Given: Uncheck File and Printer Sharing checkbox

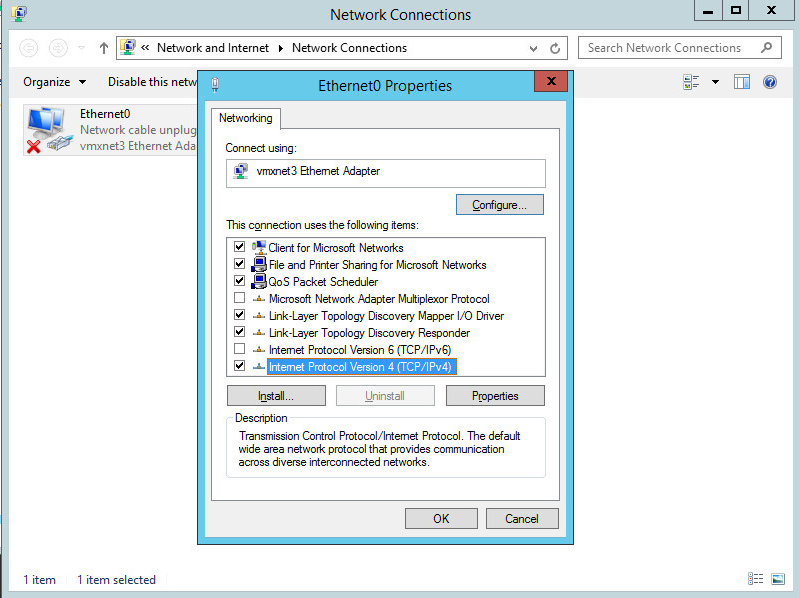Looking at the screenshot, I should (x=239, y=264).
